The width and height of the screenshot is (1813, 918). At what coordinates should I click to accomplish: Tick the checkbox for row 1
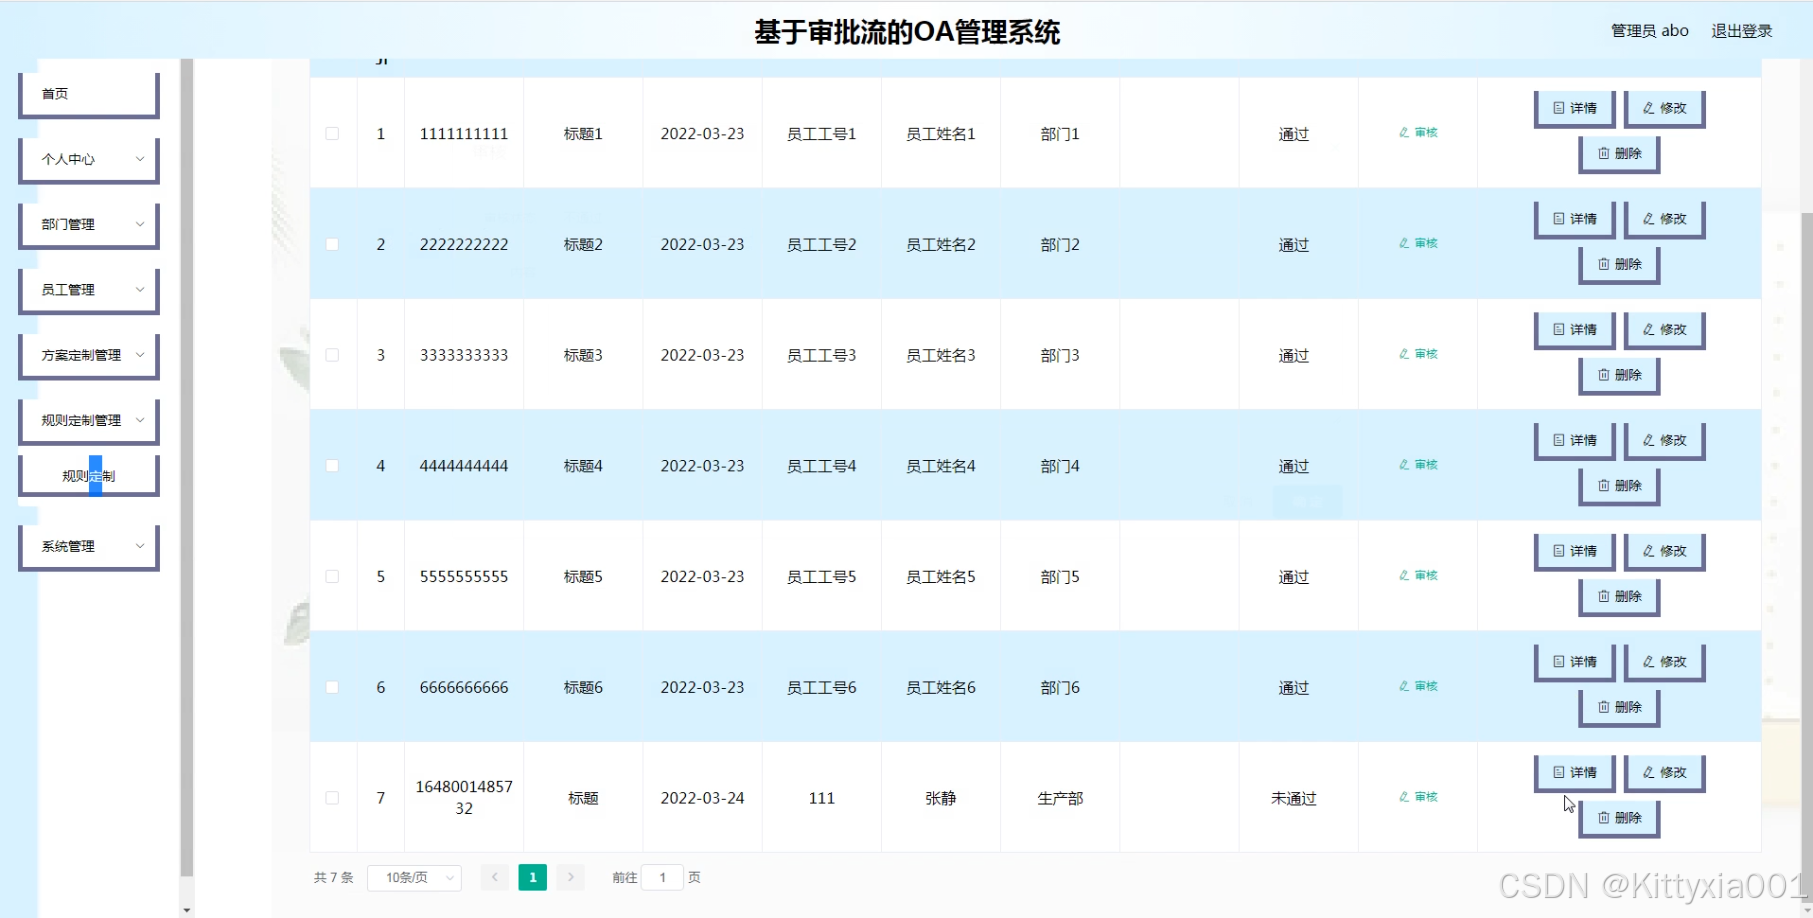point(332,133)
